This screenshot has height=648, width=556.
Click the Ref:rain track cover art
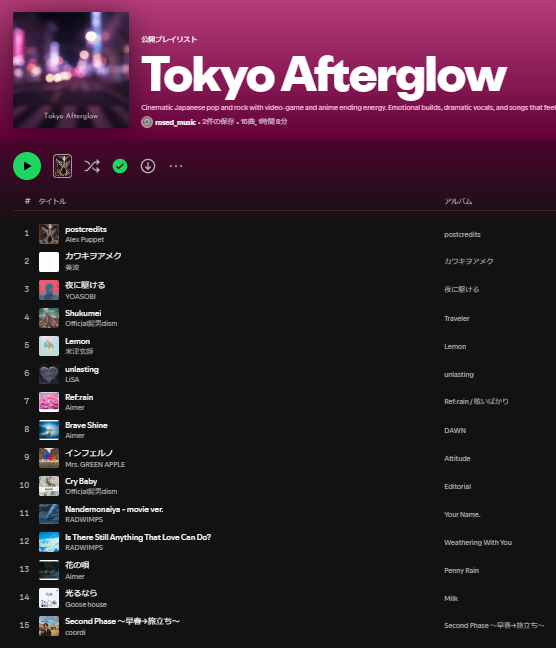click(49, 402)
